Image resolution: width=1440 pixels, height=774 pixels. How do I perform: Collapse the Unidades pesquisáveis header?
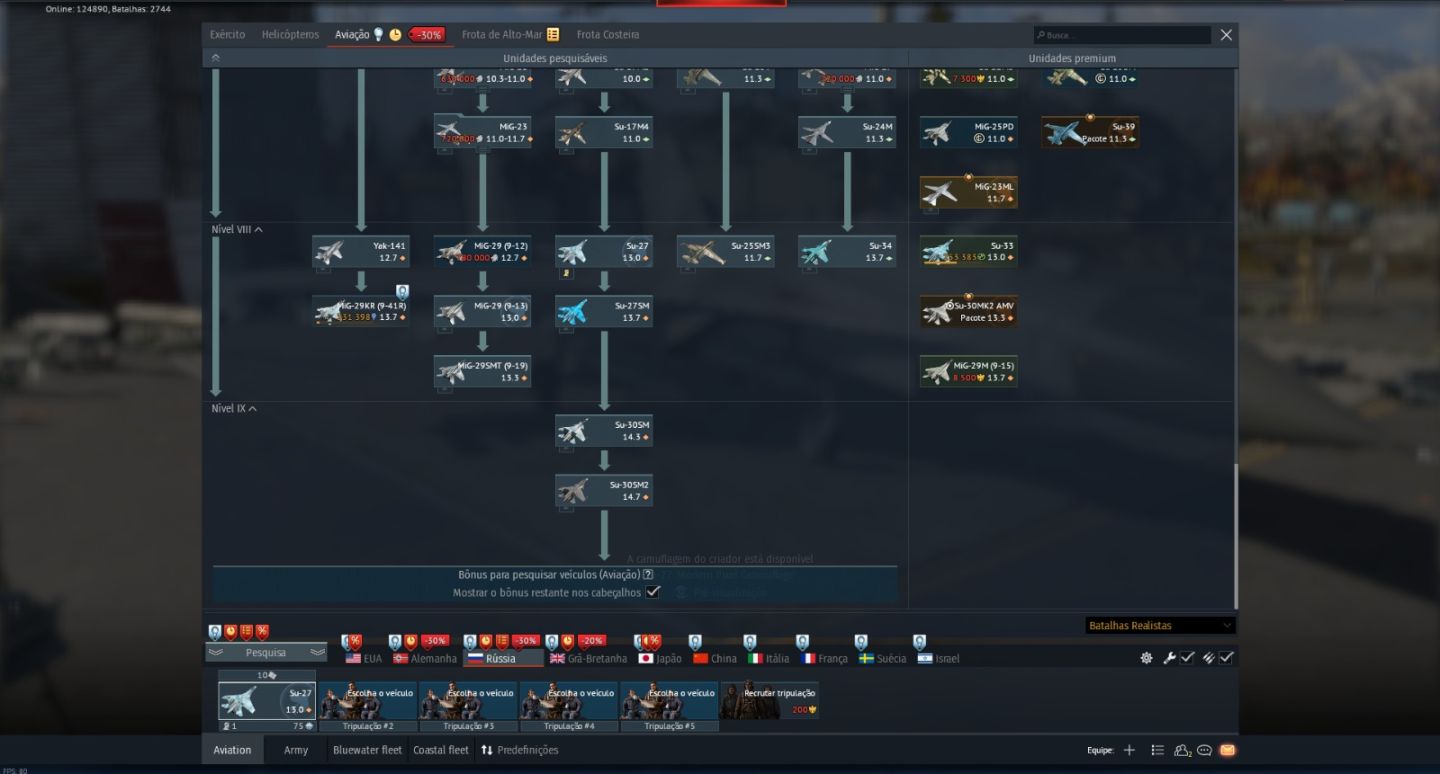(x=215, y=58)
